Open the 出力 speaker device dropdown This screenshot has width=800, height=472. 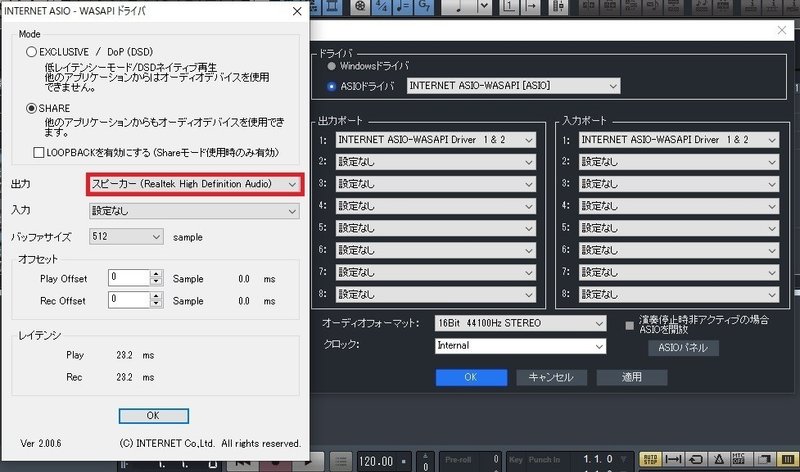(x=194, y=184)
